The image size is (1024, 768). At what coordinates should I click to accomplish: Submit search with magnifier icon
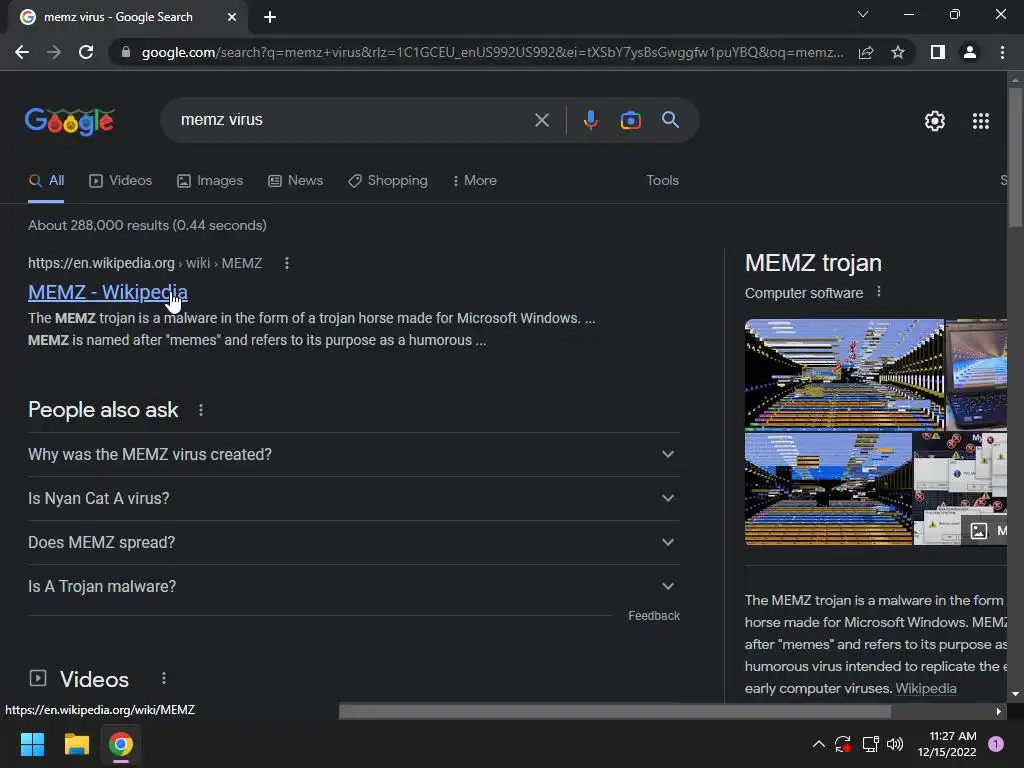click(670, 120)
